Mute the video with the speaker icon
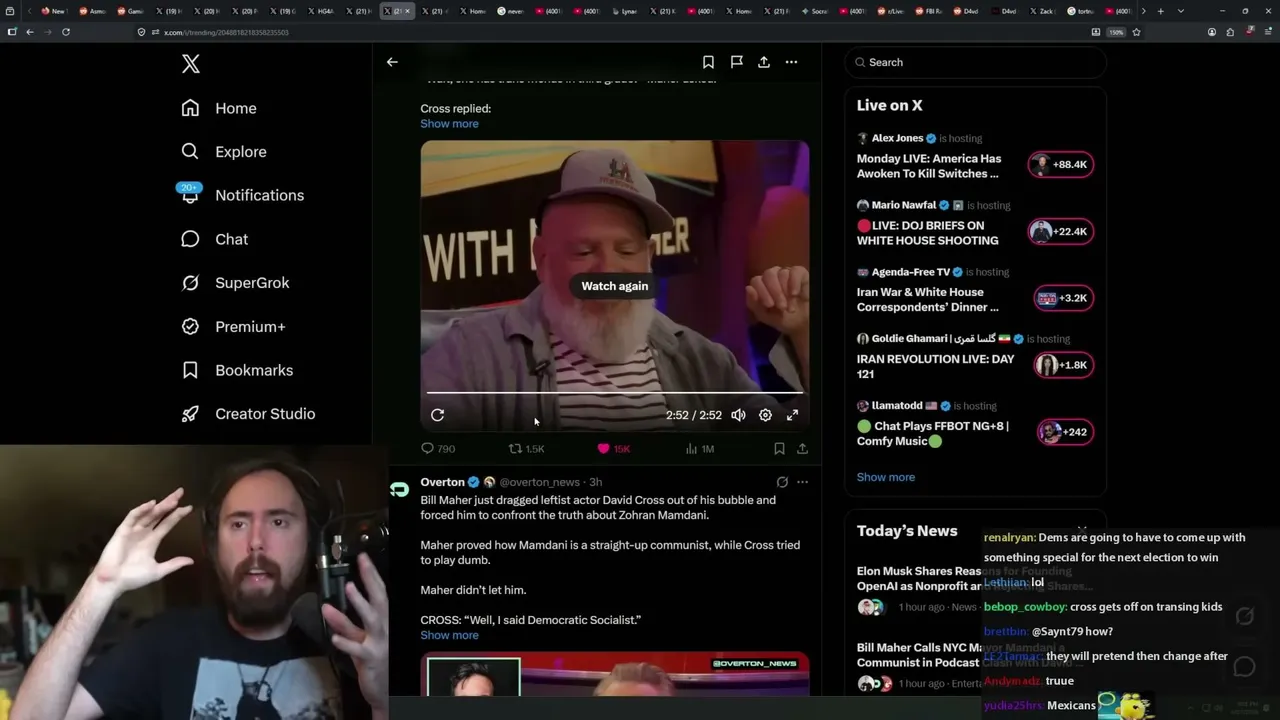 pos(738,415)
